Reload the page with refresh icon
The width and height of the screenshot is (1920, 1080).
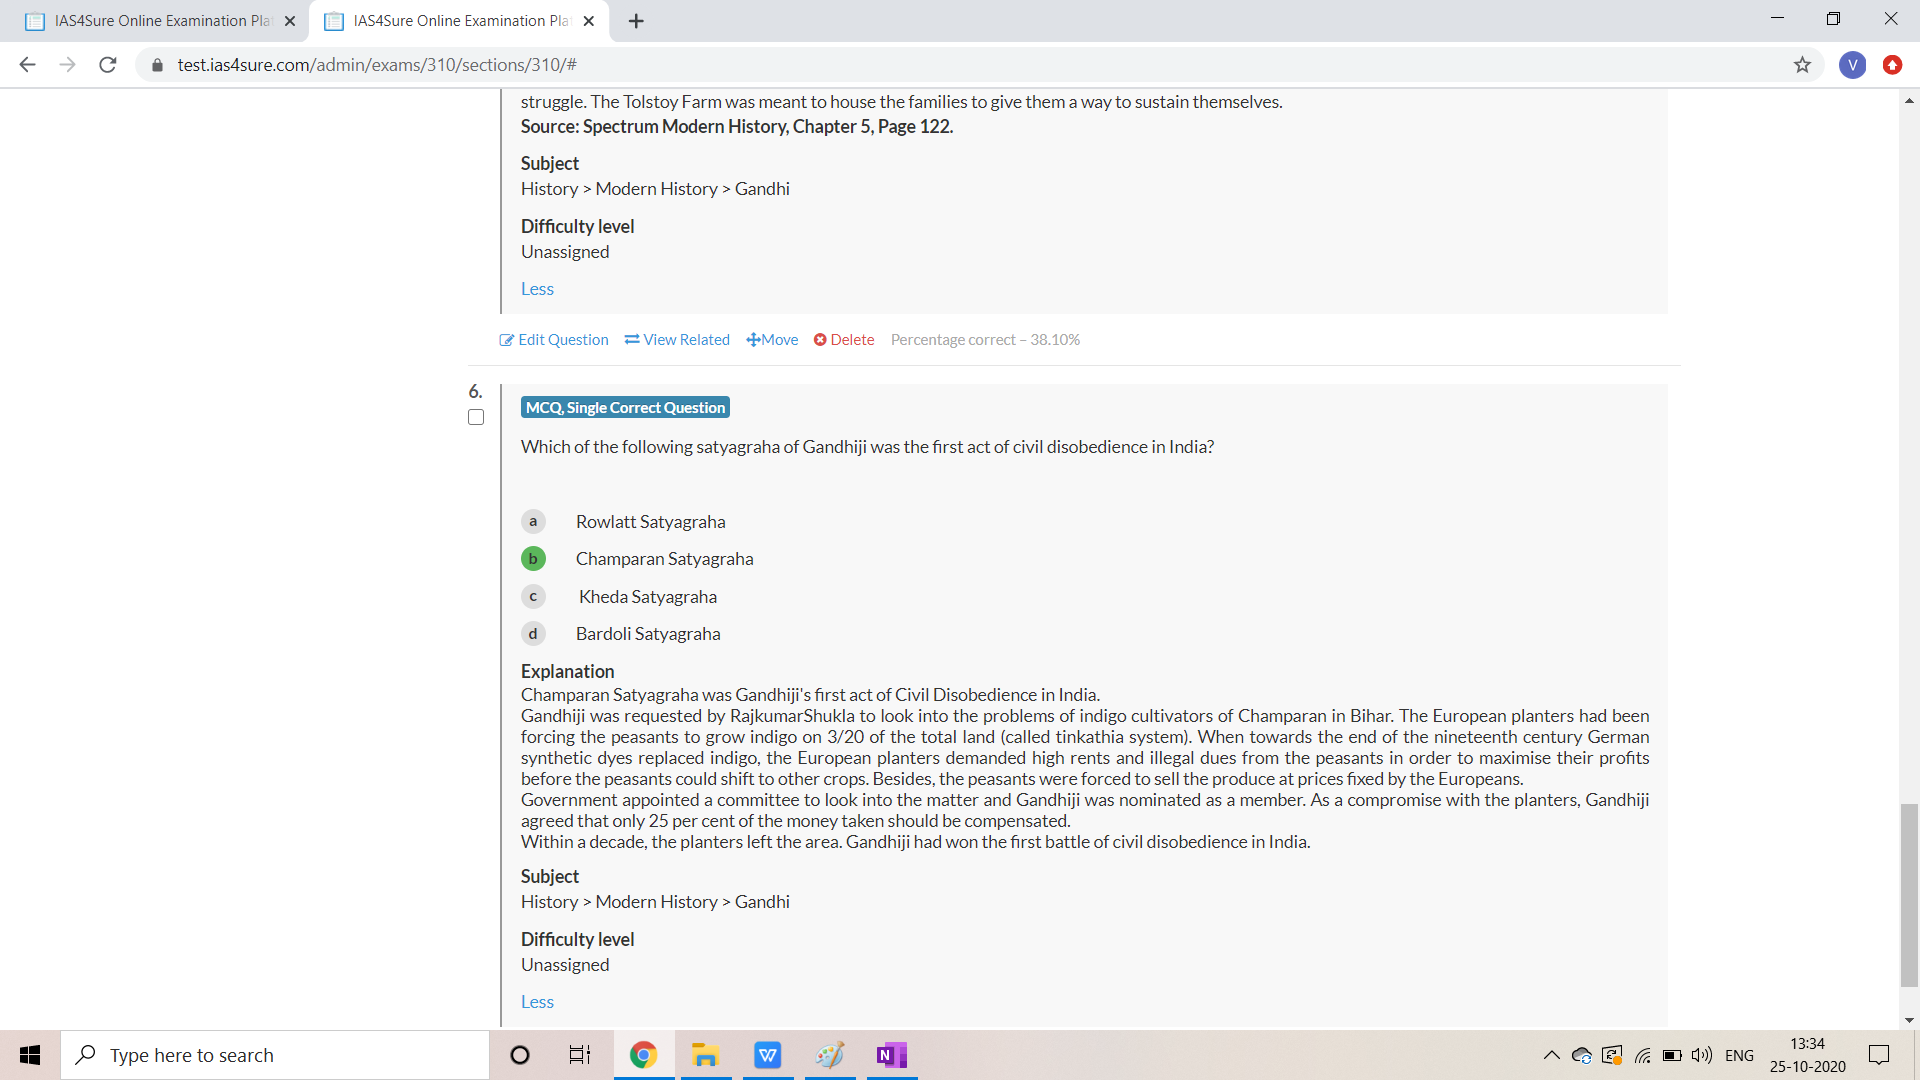click(108, 65)
